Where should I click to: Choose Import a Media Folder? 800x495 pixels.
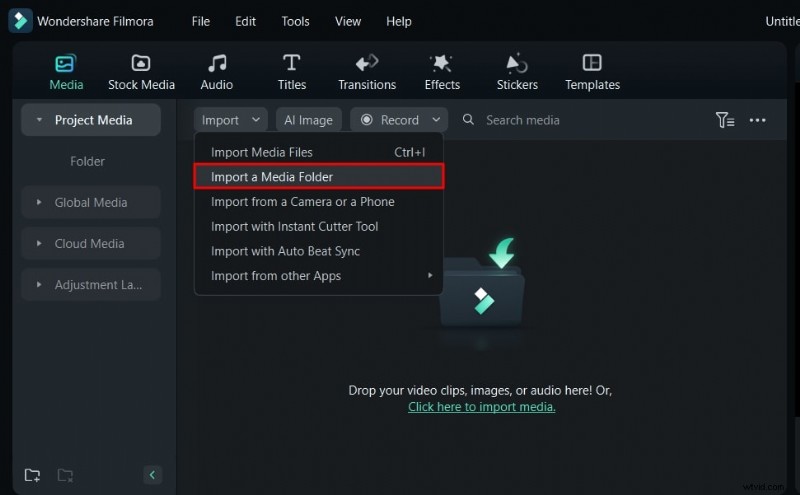pyautogui.click(x=317, y=177)
